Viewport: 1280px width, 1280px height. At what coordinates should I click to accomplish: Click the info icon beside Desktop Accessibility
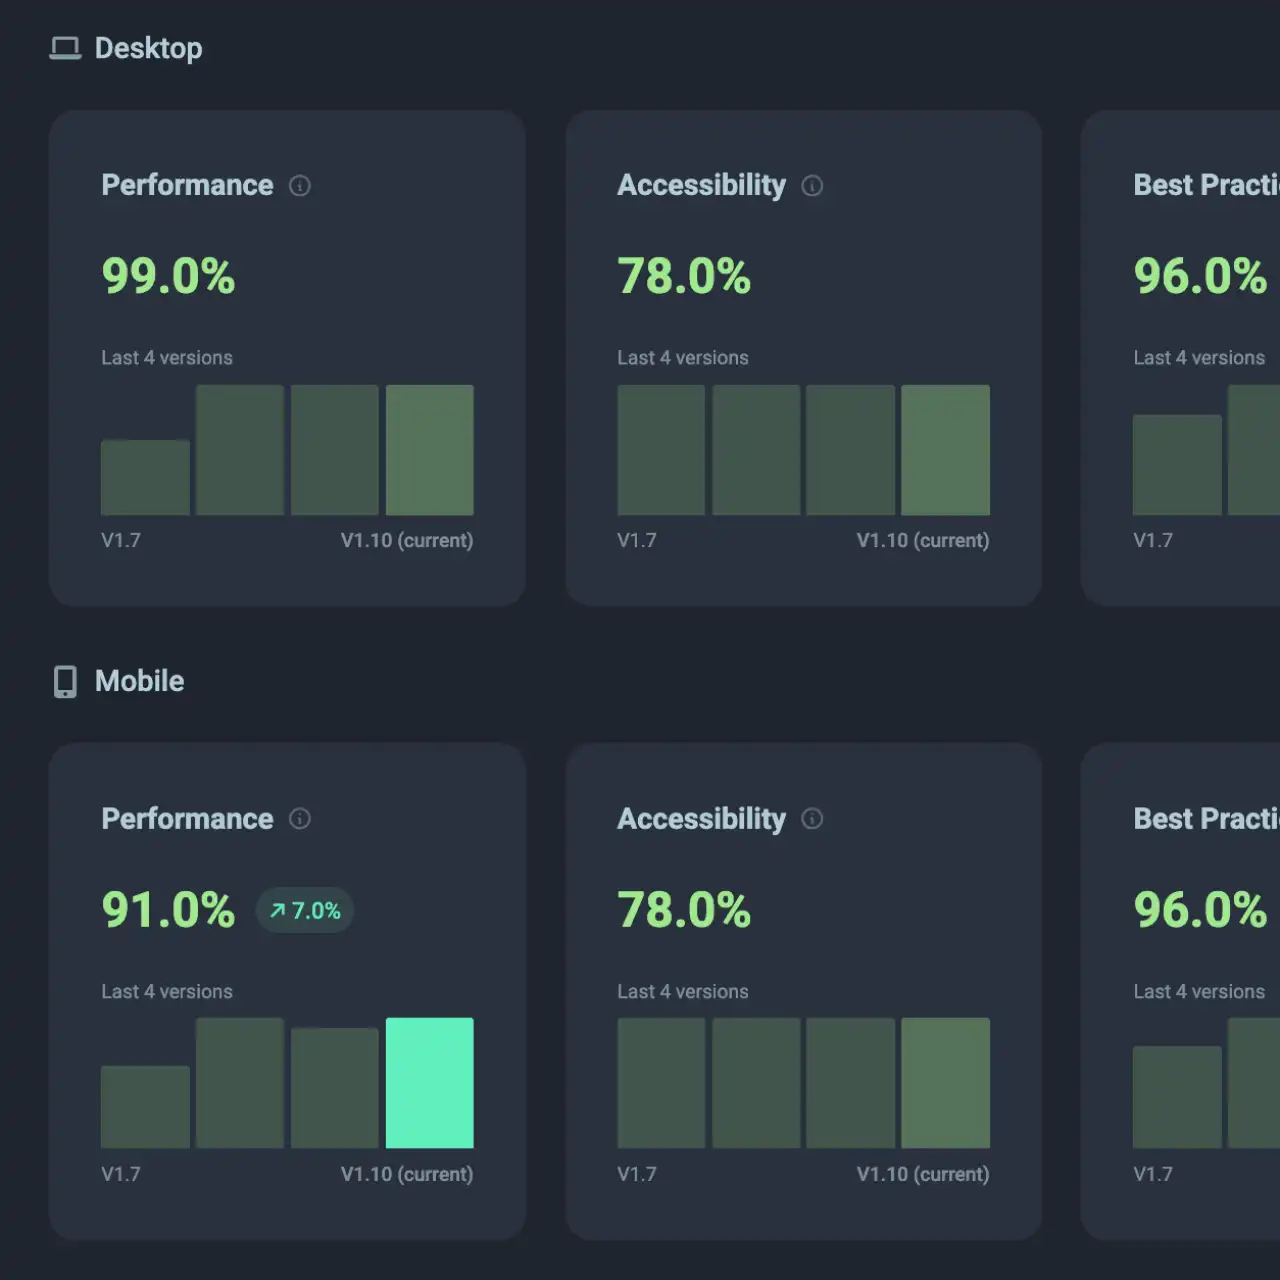[813, 185]
